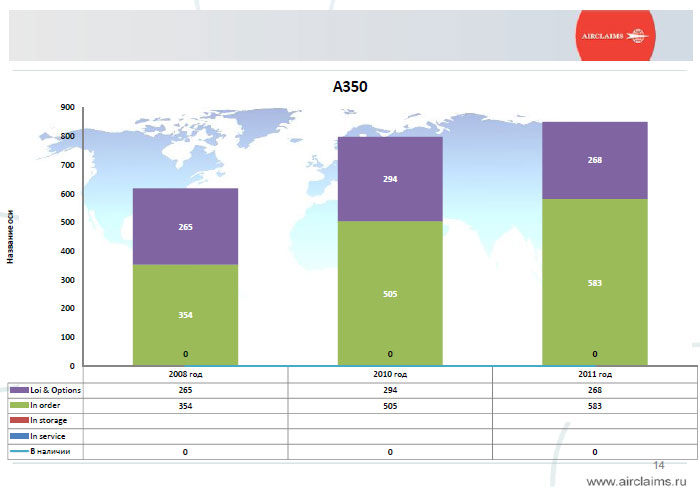700x490 pixels.
Task: Click the 0 in В наличии row under 2011
Action: tap(595, 452)
